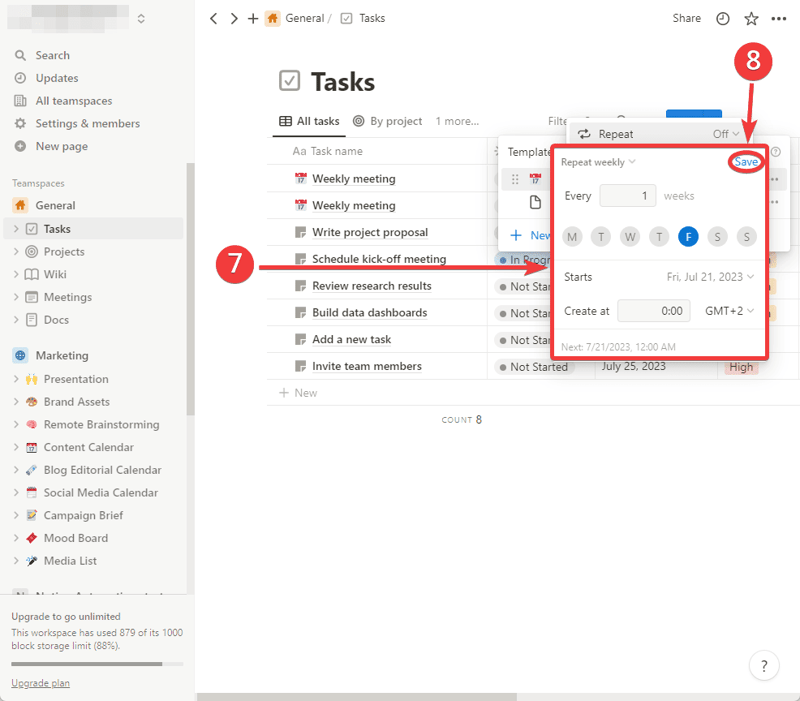800x701 pixels.
Task: Click the Search icon in sidebar
Action: click(x=20, y=55)
